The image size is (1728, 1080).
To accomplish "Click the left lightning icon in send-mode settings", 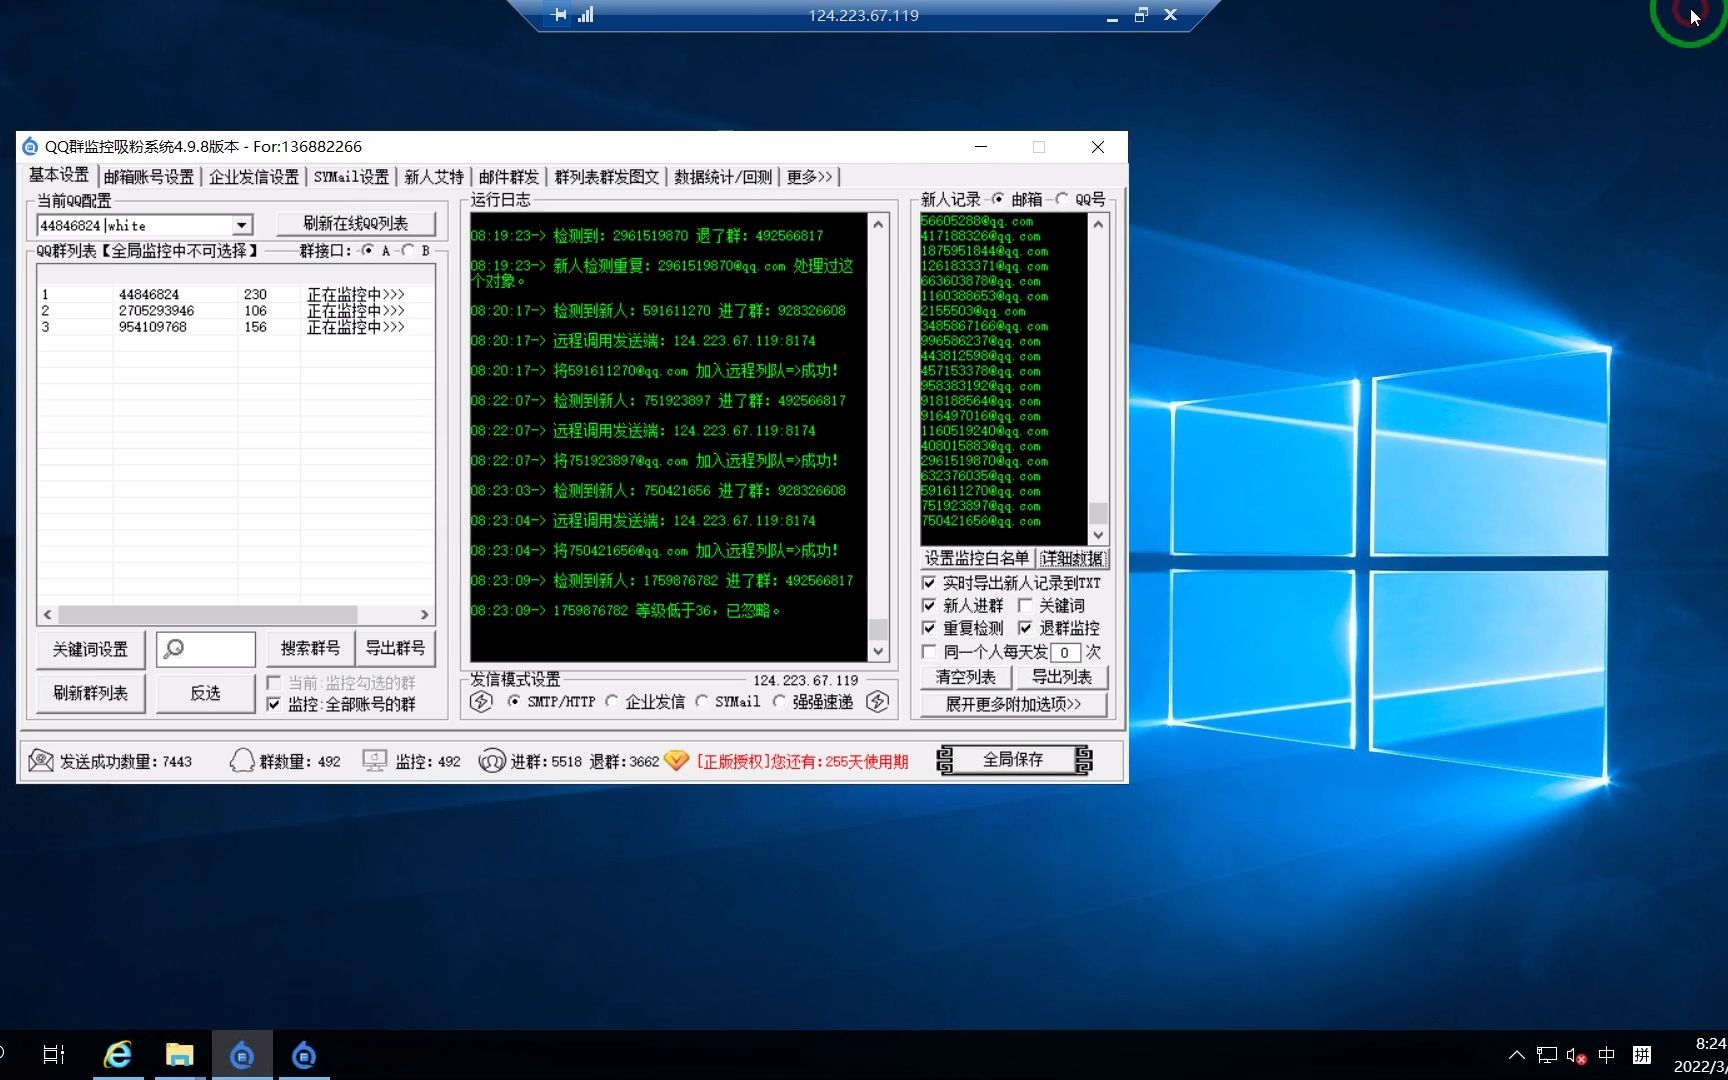I will pos(481,702).
